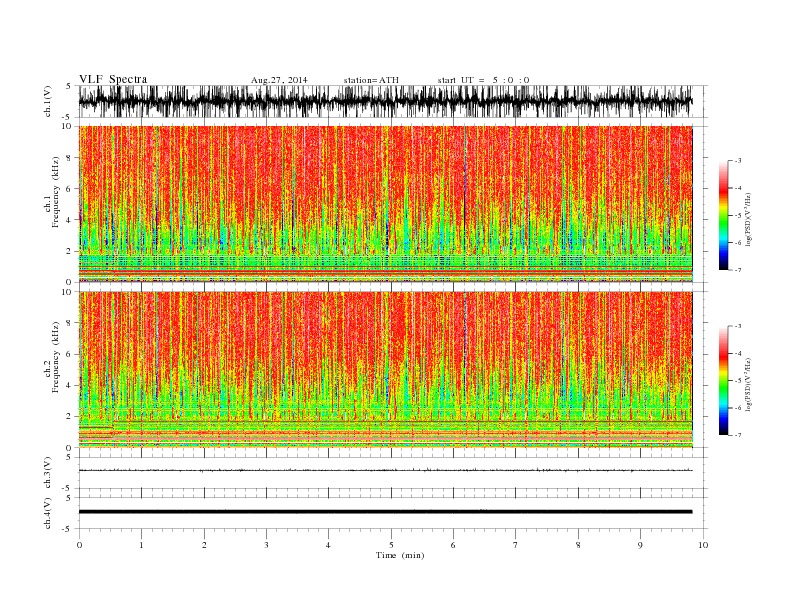Click inside the ch.2 spectrogram panel
The image size is (792, 612).
pos(385,369)
